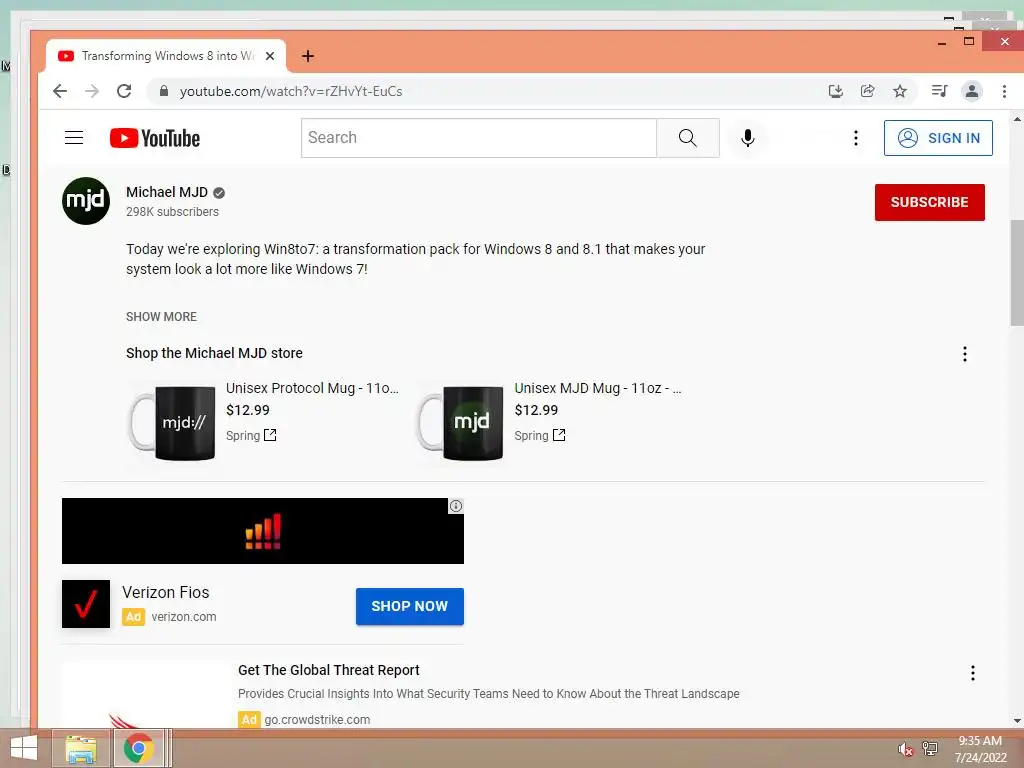Open the YouTube hamburger guide menu

tap(74, 138)
